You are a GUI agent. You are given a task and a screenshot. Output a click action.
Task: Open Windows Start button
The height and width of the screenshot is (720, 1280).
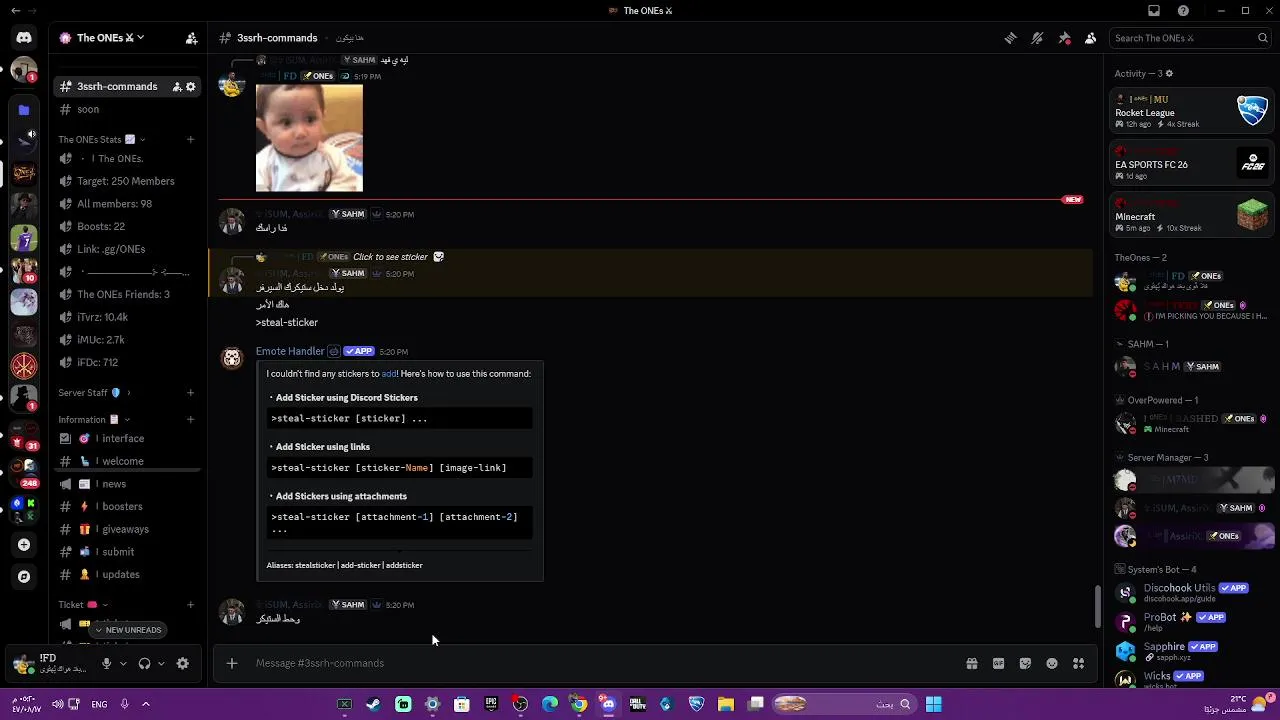click(933, 704)
